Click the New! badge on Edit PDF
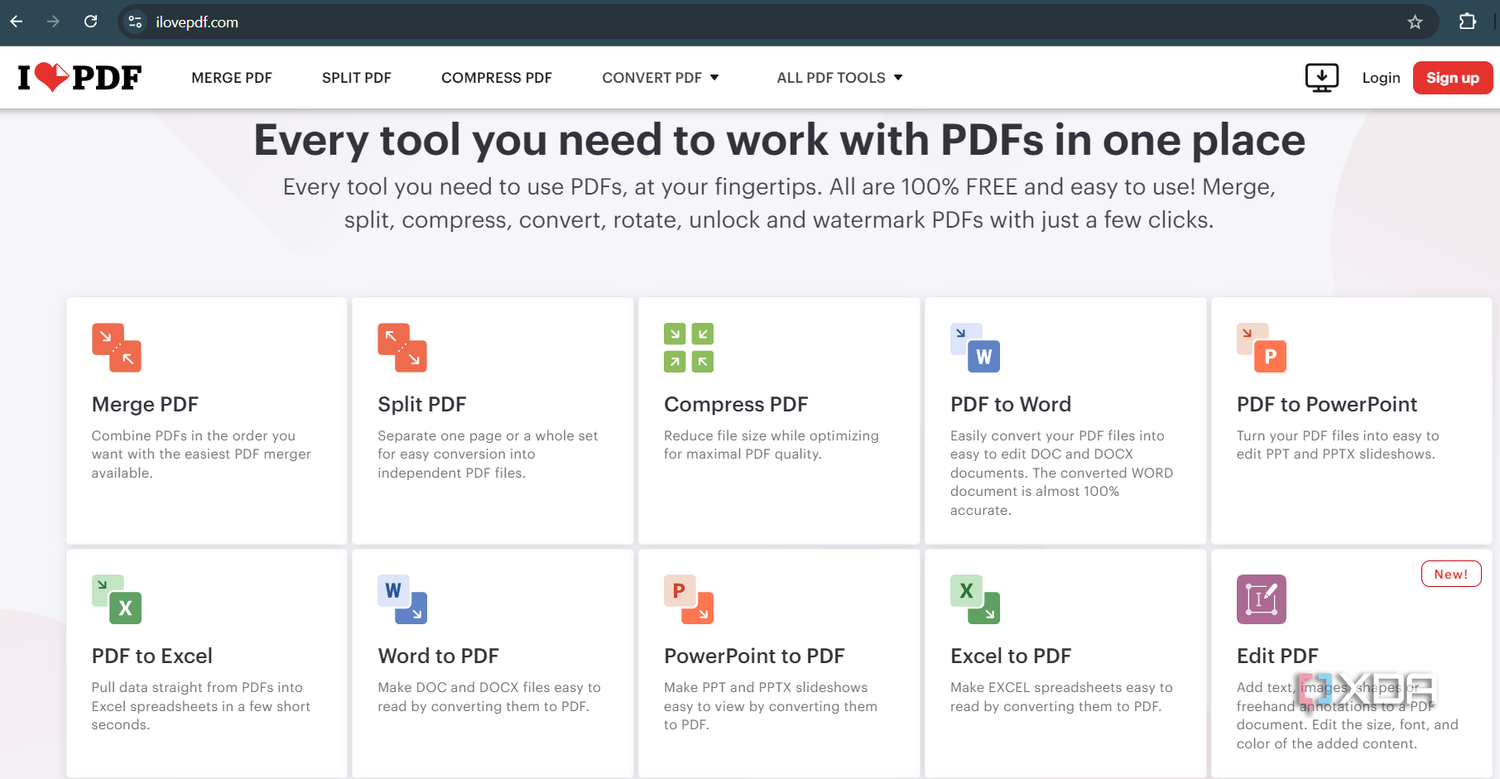 click(1451, 574)
